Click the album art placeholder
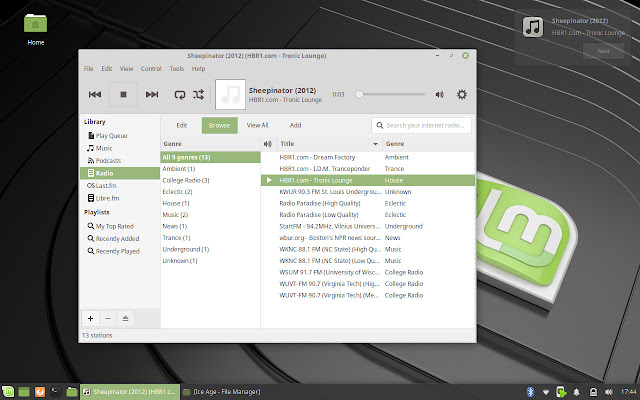The height and width of the screenshot is (400, 640). [231, 94]
